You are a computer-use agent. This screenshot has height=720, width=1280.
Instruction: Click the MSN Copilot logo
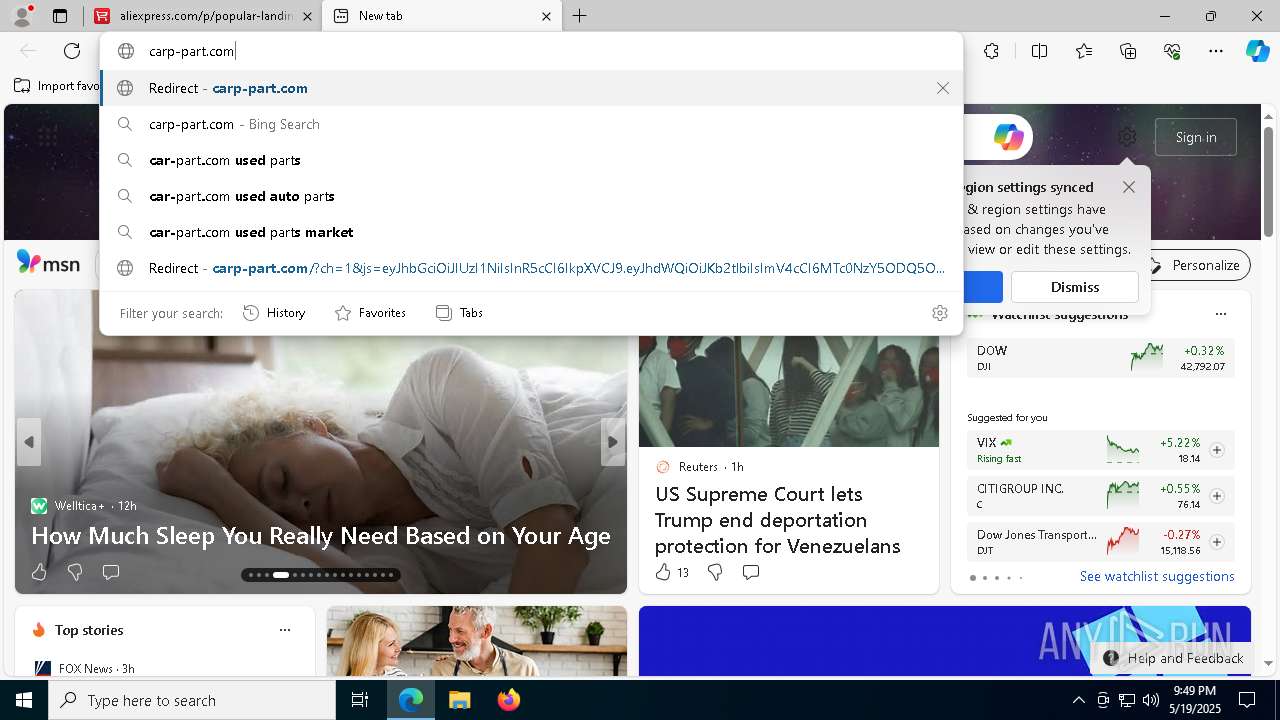point(1008,137)
